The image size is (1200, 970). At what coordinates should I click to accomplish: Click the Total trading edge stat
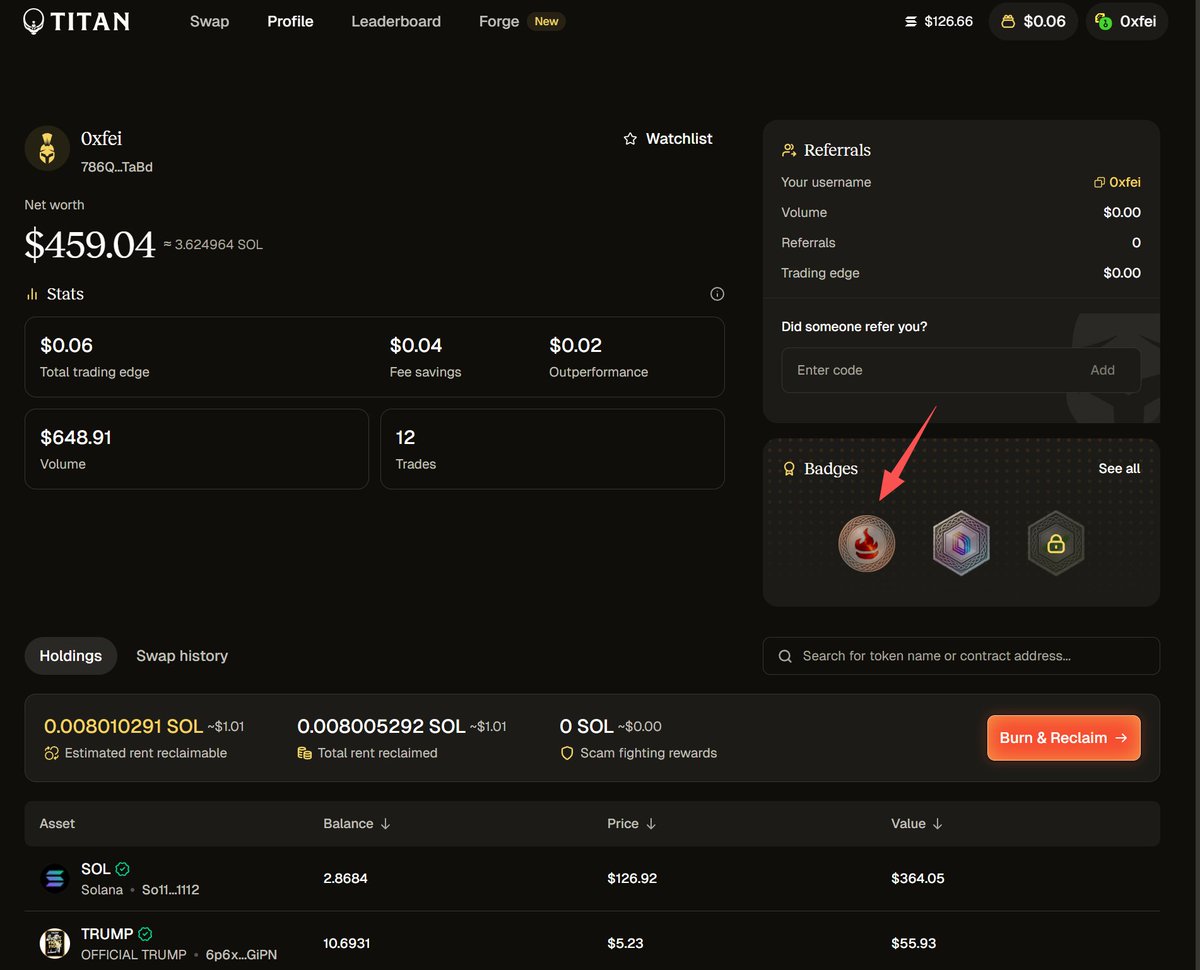click(95, 357)
